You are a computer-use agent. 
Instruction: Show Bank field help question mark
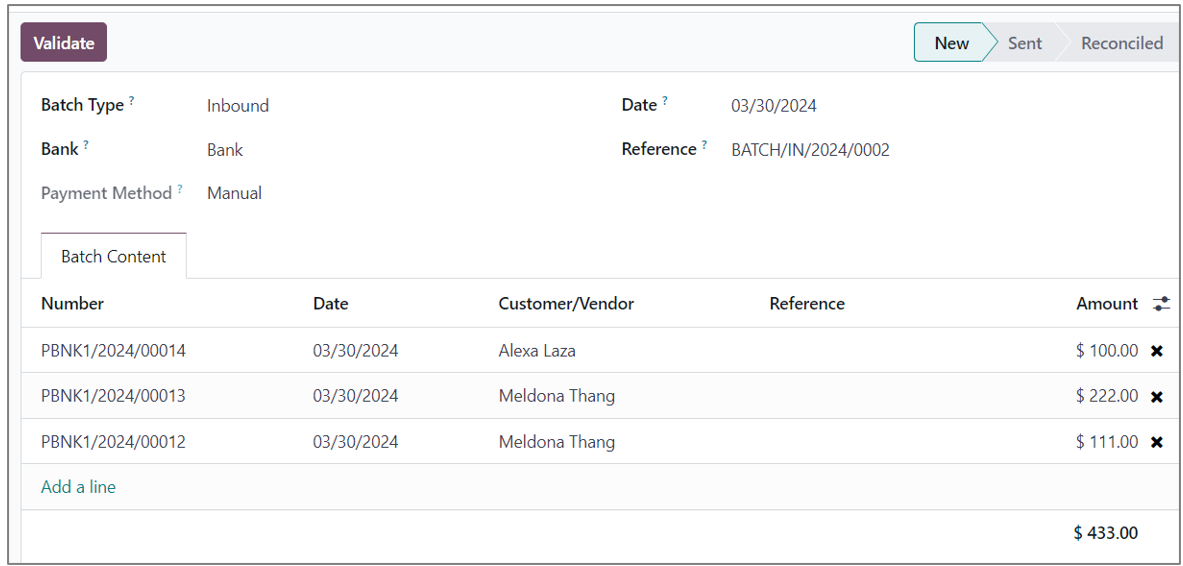click(86, 145)
